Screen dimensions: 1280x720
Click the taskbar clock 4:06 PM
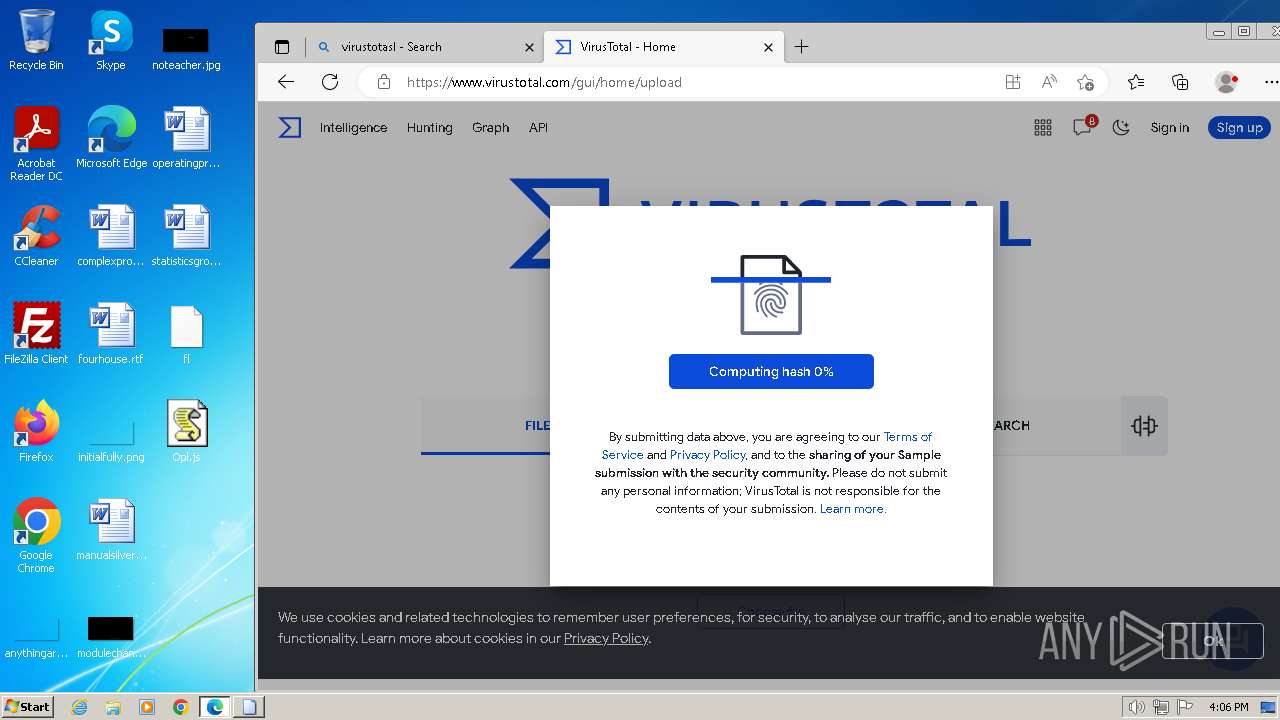[x=1228, y=707]
